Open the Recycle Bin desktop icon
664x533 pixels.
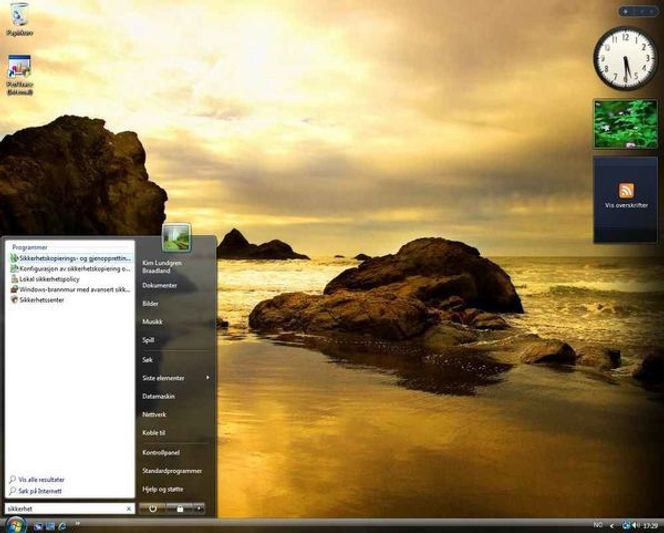(x=19, y=19)
